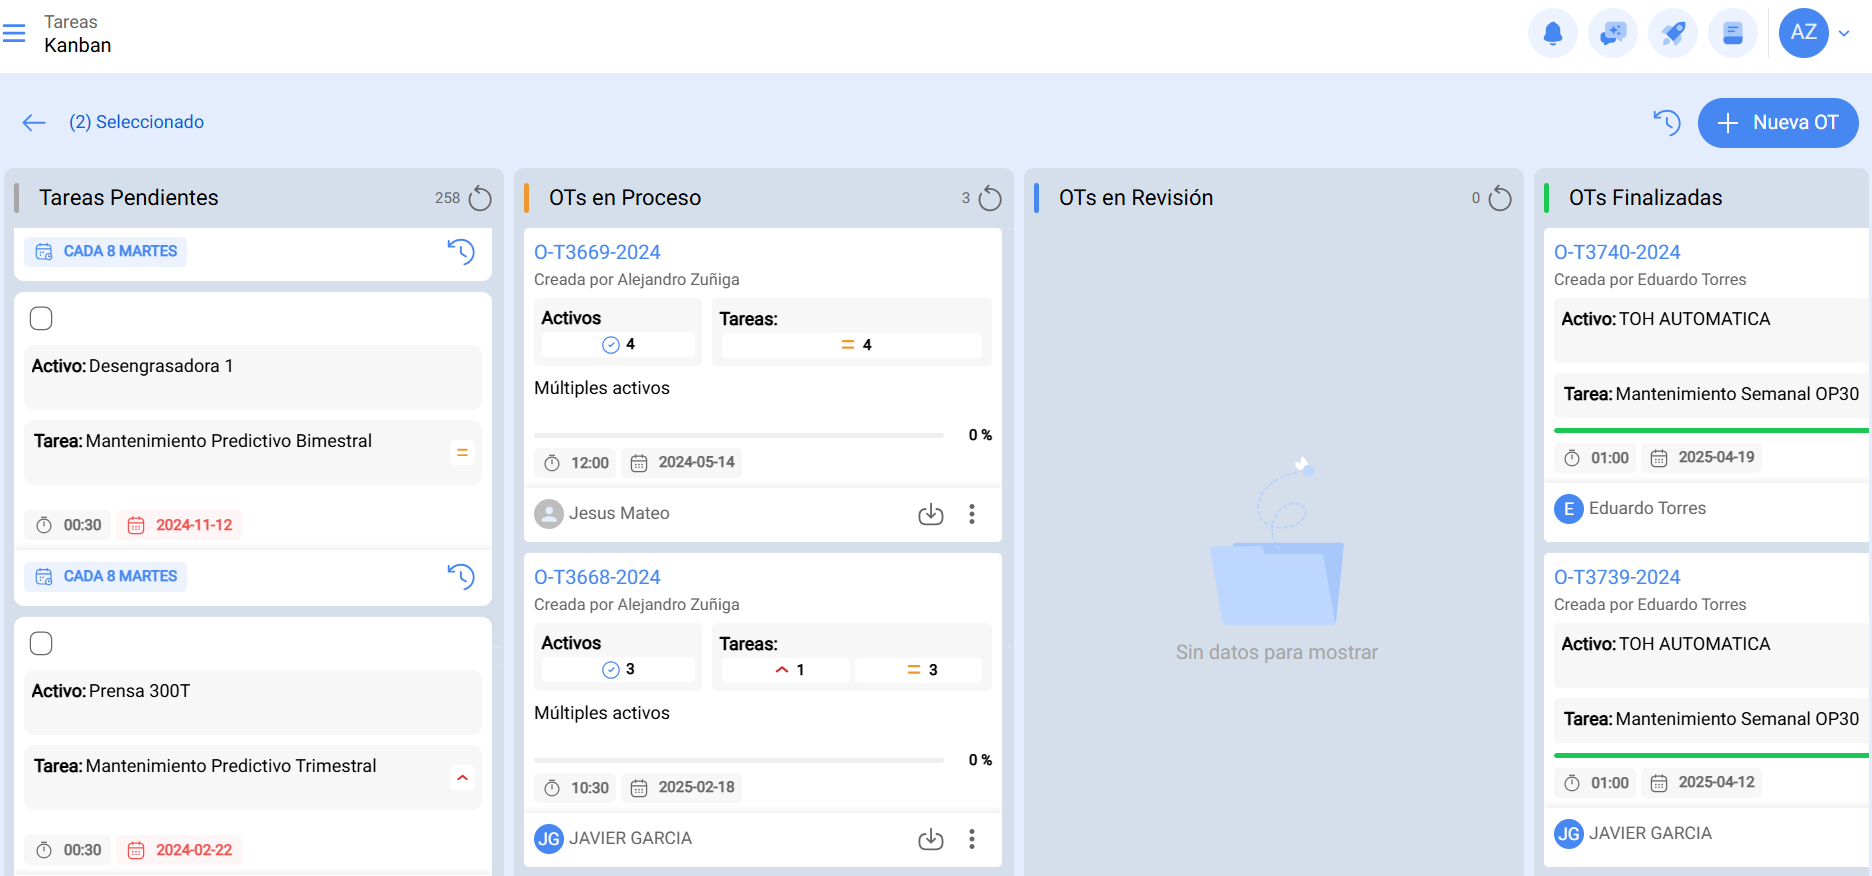Check the Prensa 300T task checkbox

coord(41,644)
